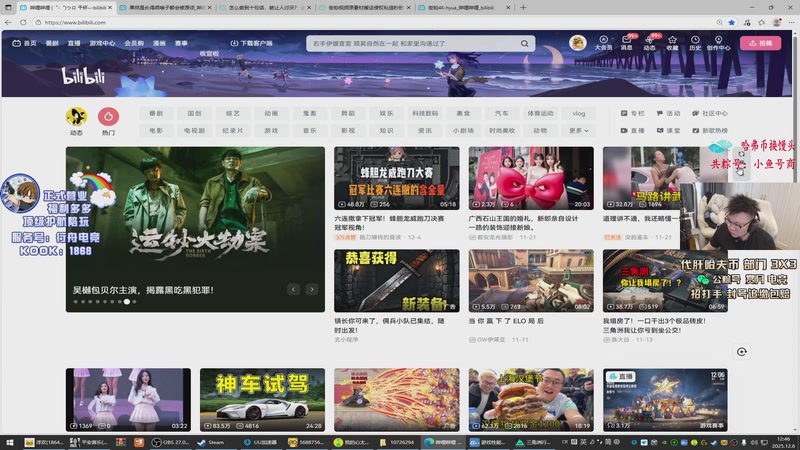Open the 恭喜获得 新装备 ad thumbnail
This screenshot has height=450, width=800.
[396, 281]
